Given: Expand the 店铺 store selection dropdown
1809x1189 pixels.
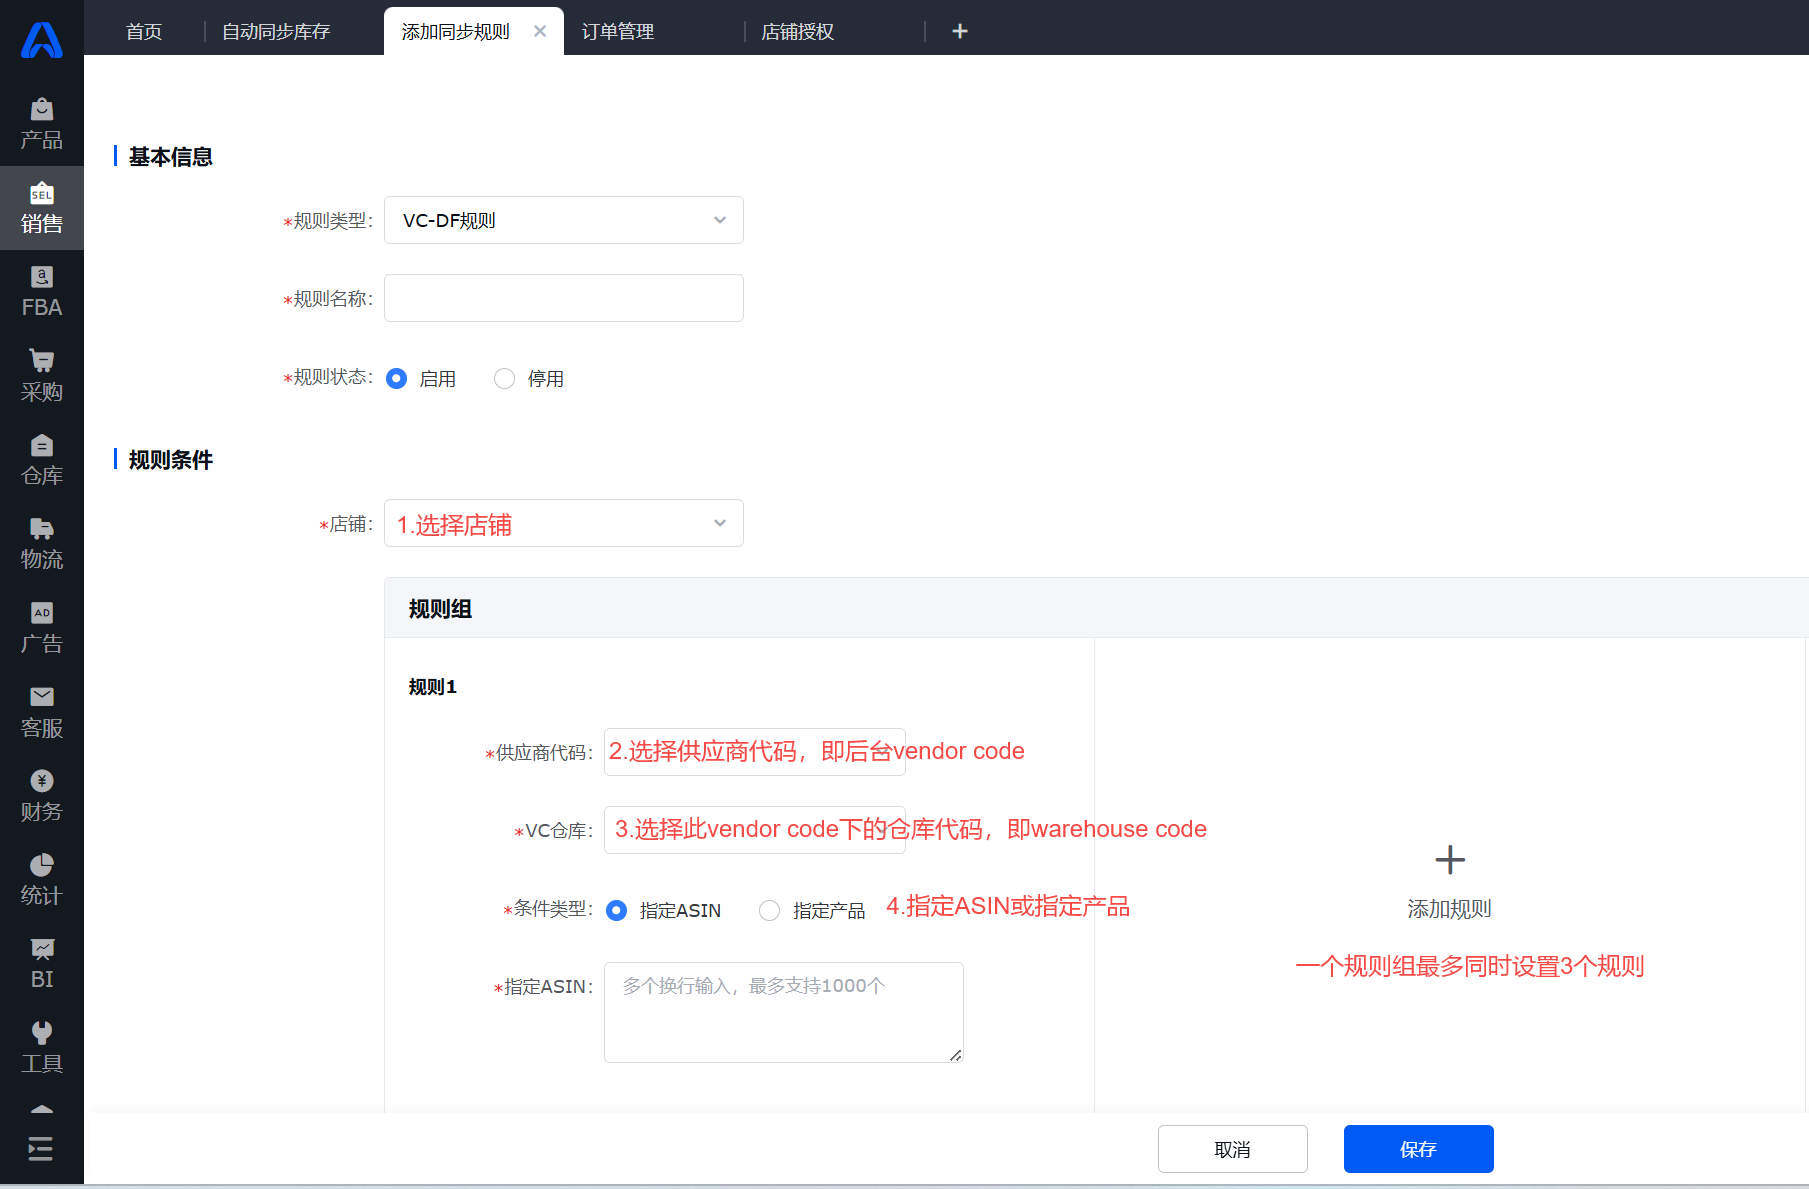Looking at the screenshot, I should [x=563, y=523].
